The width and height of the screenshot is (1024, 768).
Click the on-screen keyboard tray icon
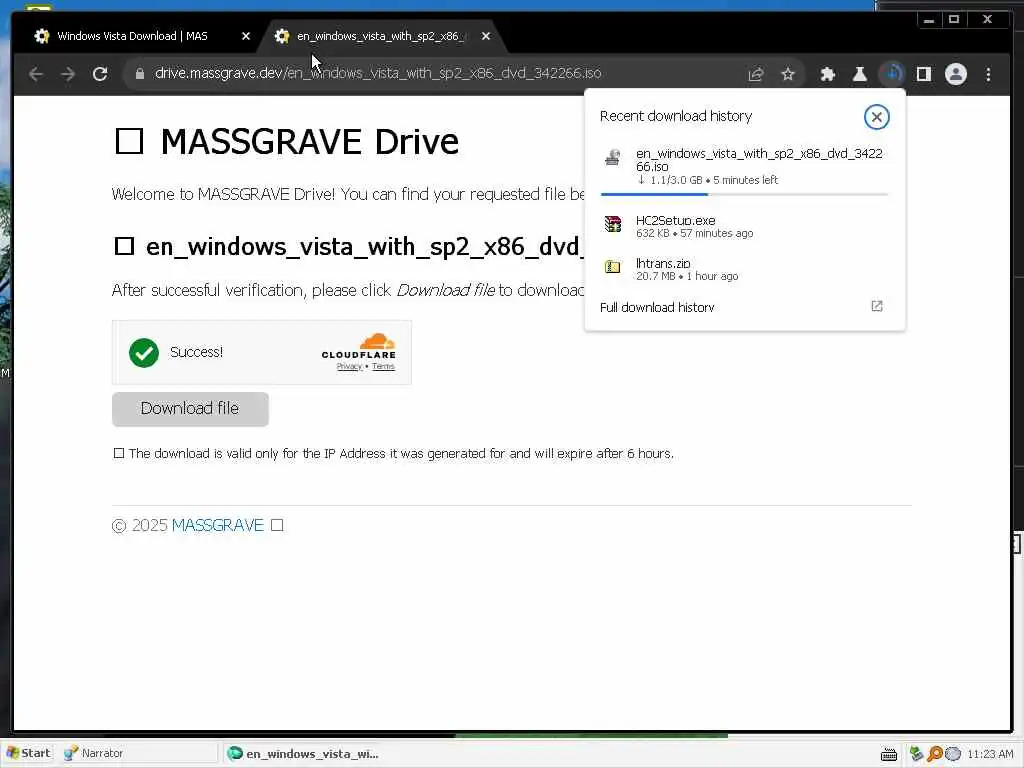pyautogui.click(x=888, y=754)
